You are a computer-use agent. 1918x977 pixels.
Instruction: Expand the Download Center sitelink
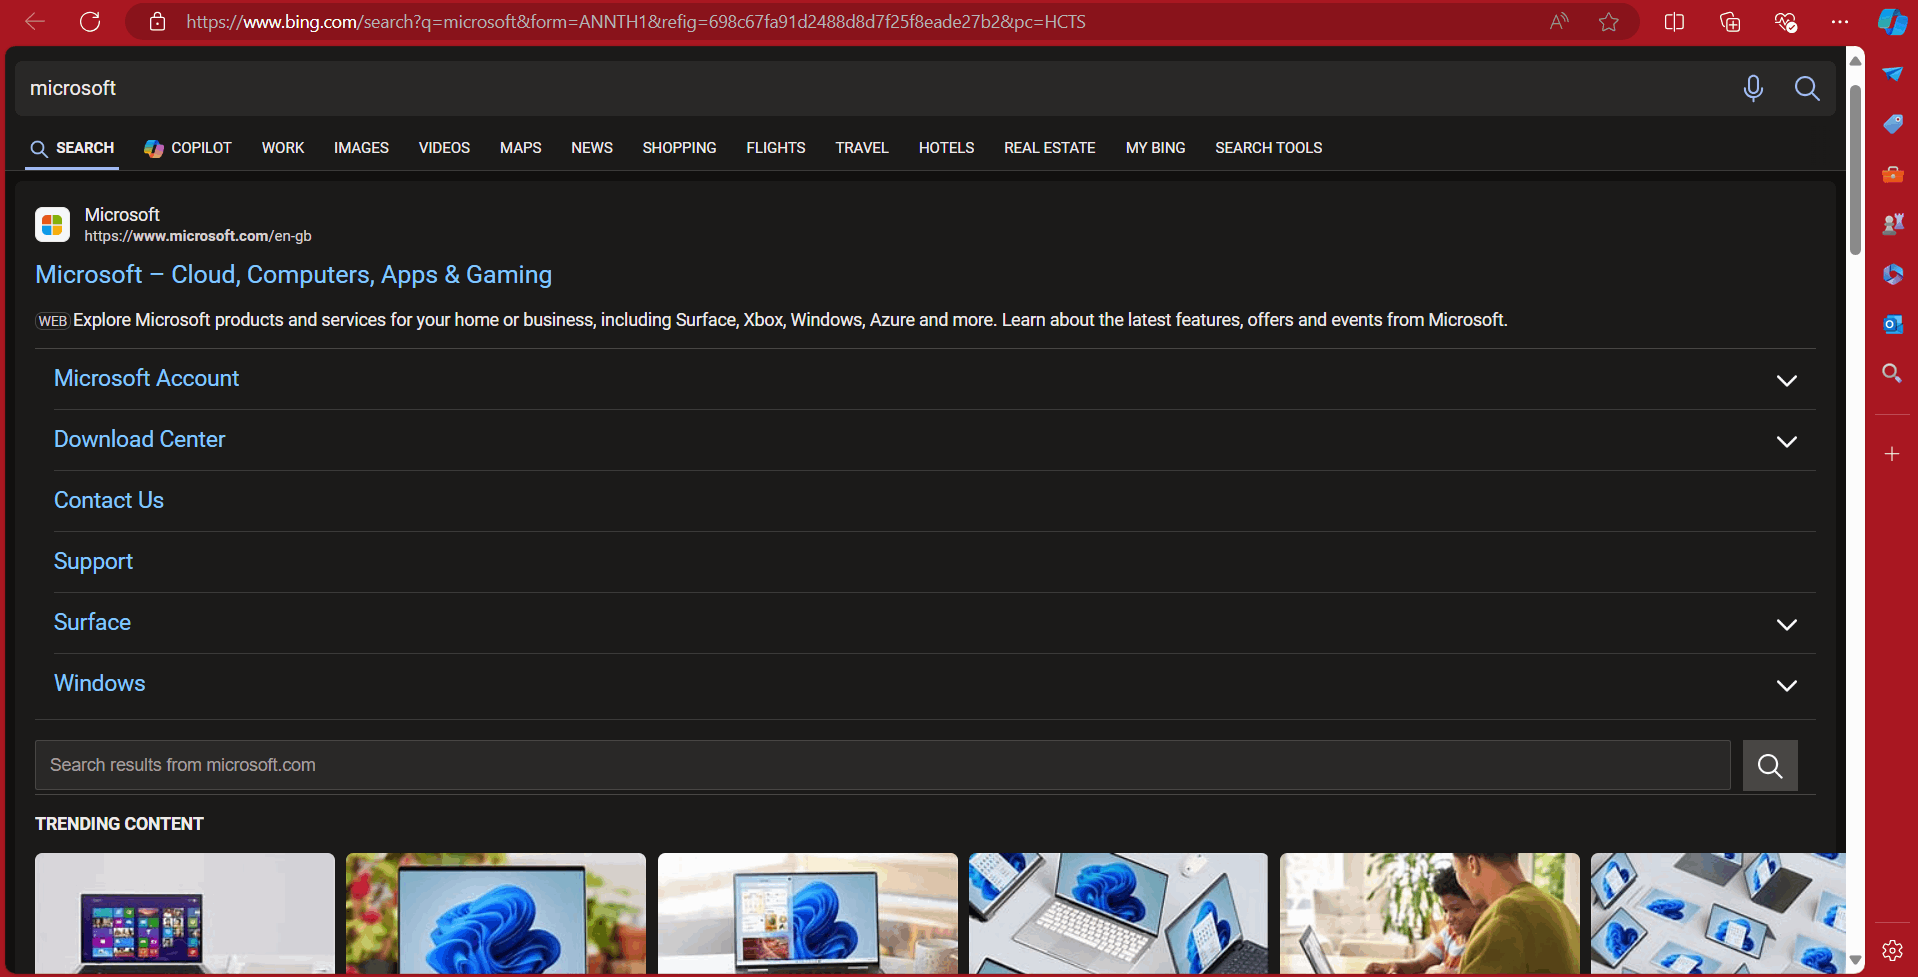pyautogui.click(x=1787, y=441)
